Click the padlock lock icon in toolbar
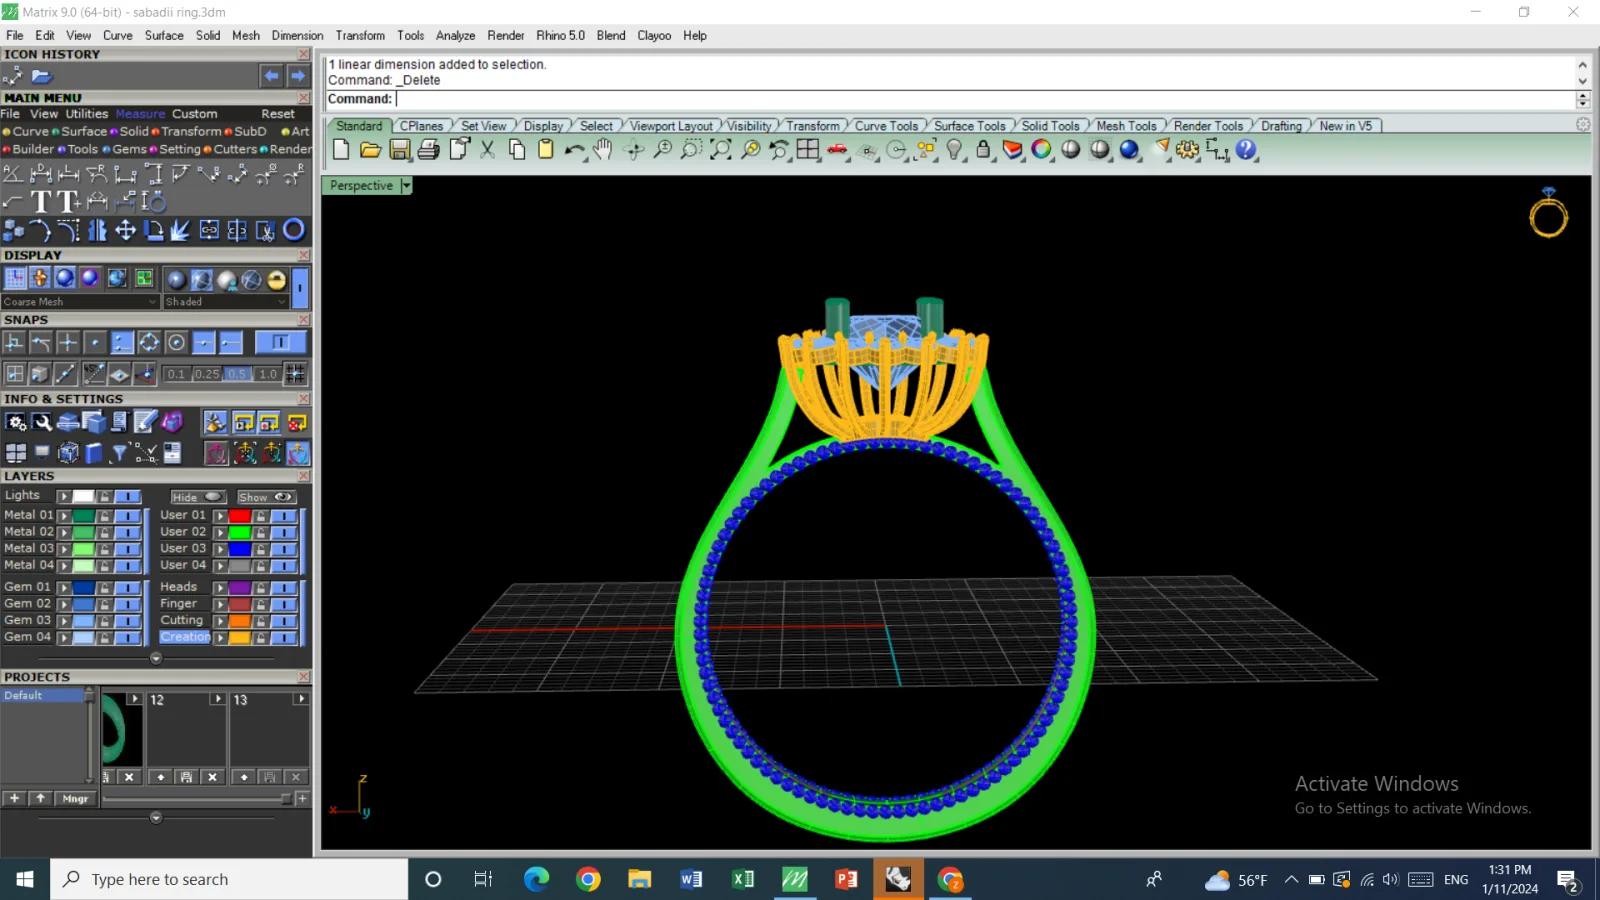Screen dimensions: 1600x900 [983, 150]
